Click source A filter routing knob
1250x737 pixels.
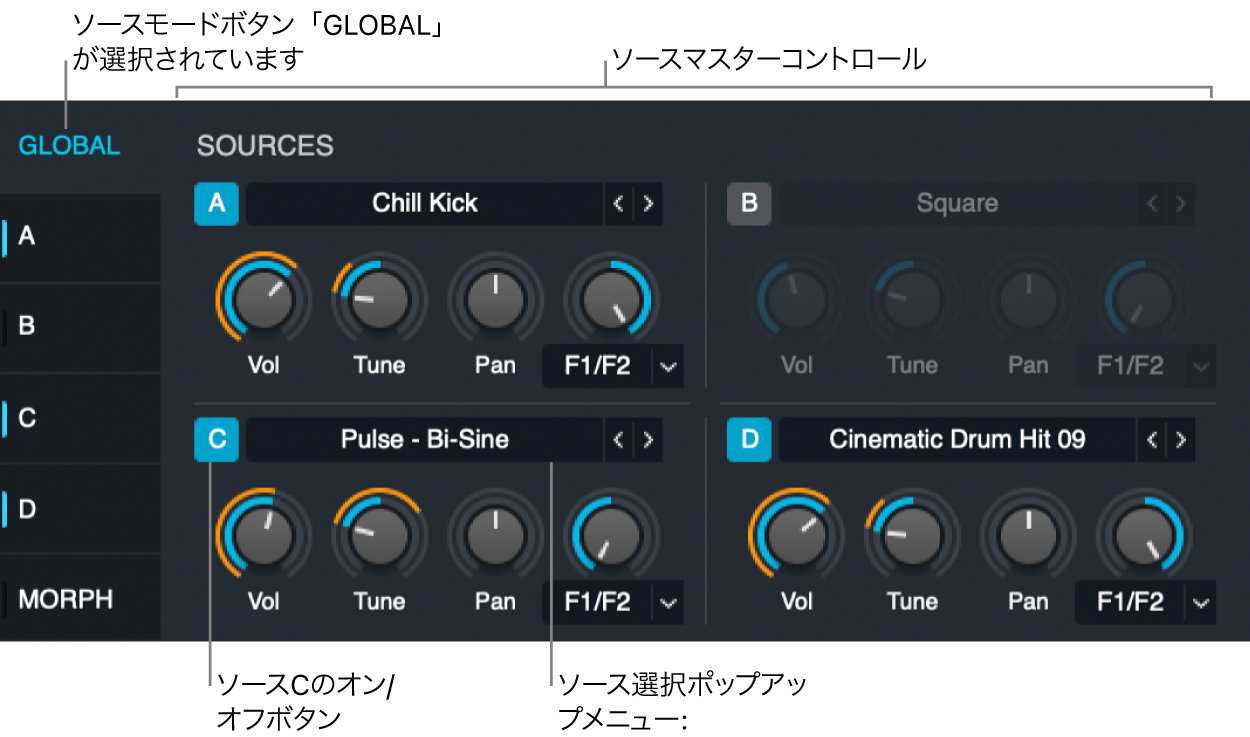tap(611, 298)
